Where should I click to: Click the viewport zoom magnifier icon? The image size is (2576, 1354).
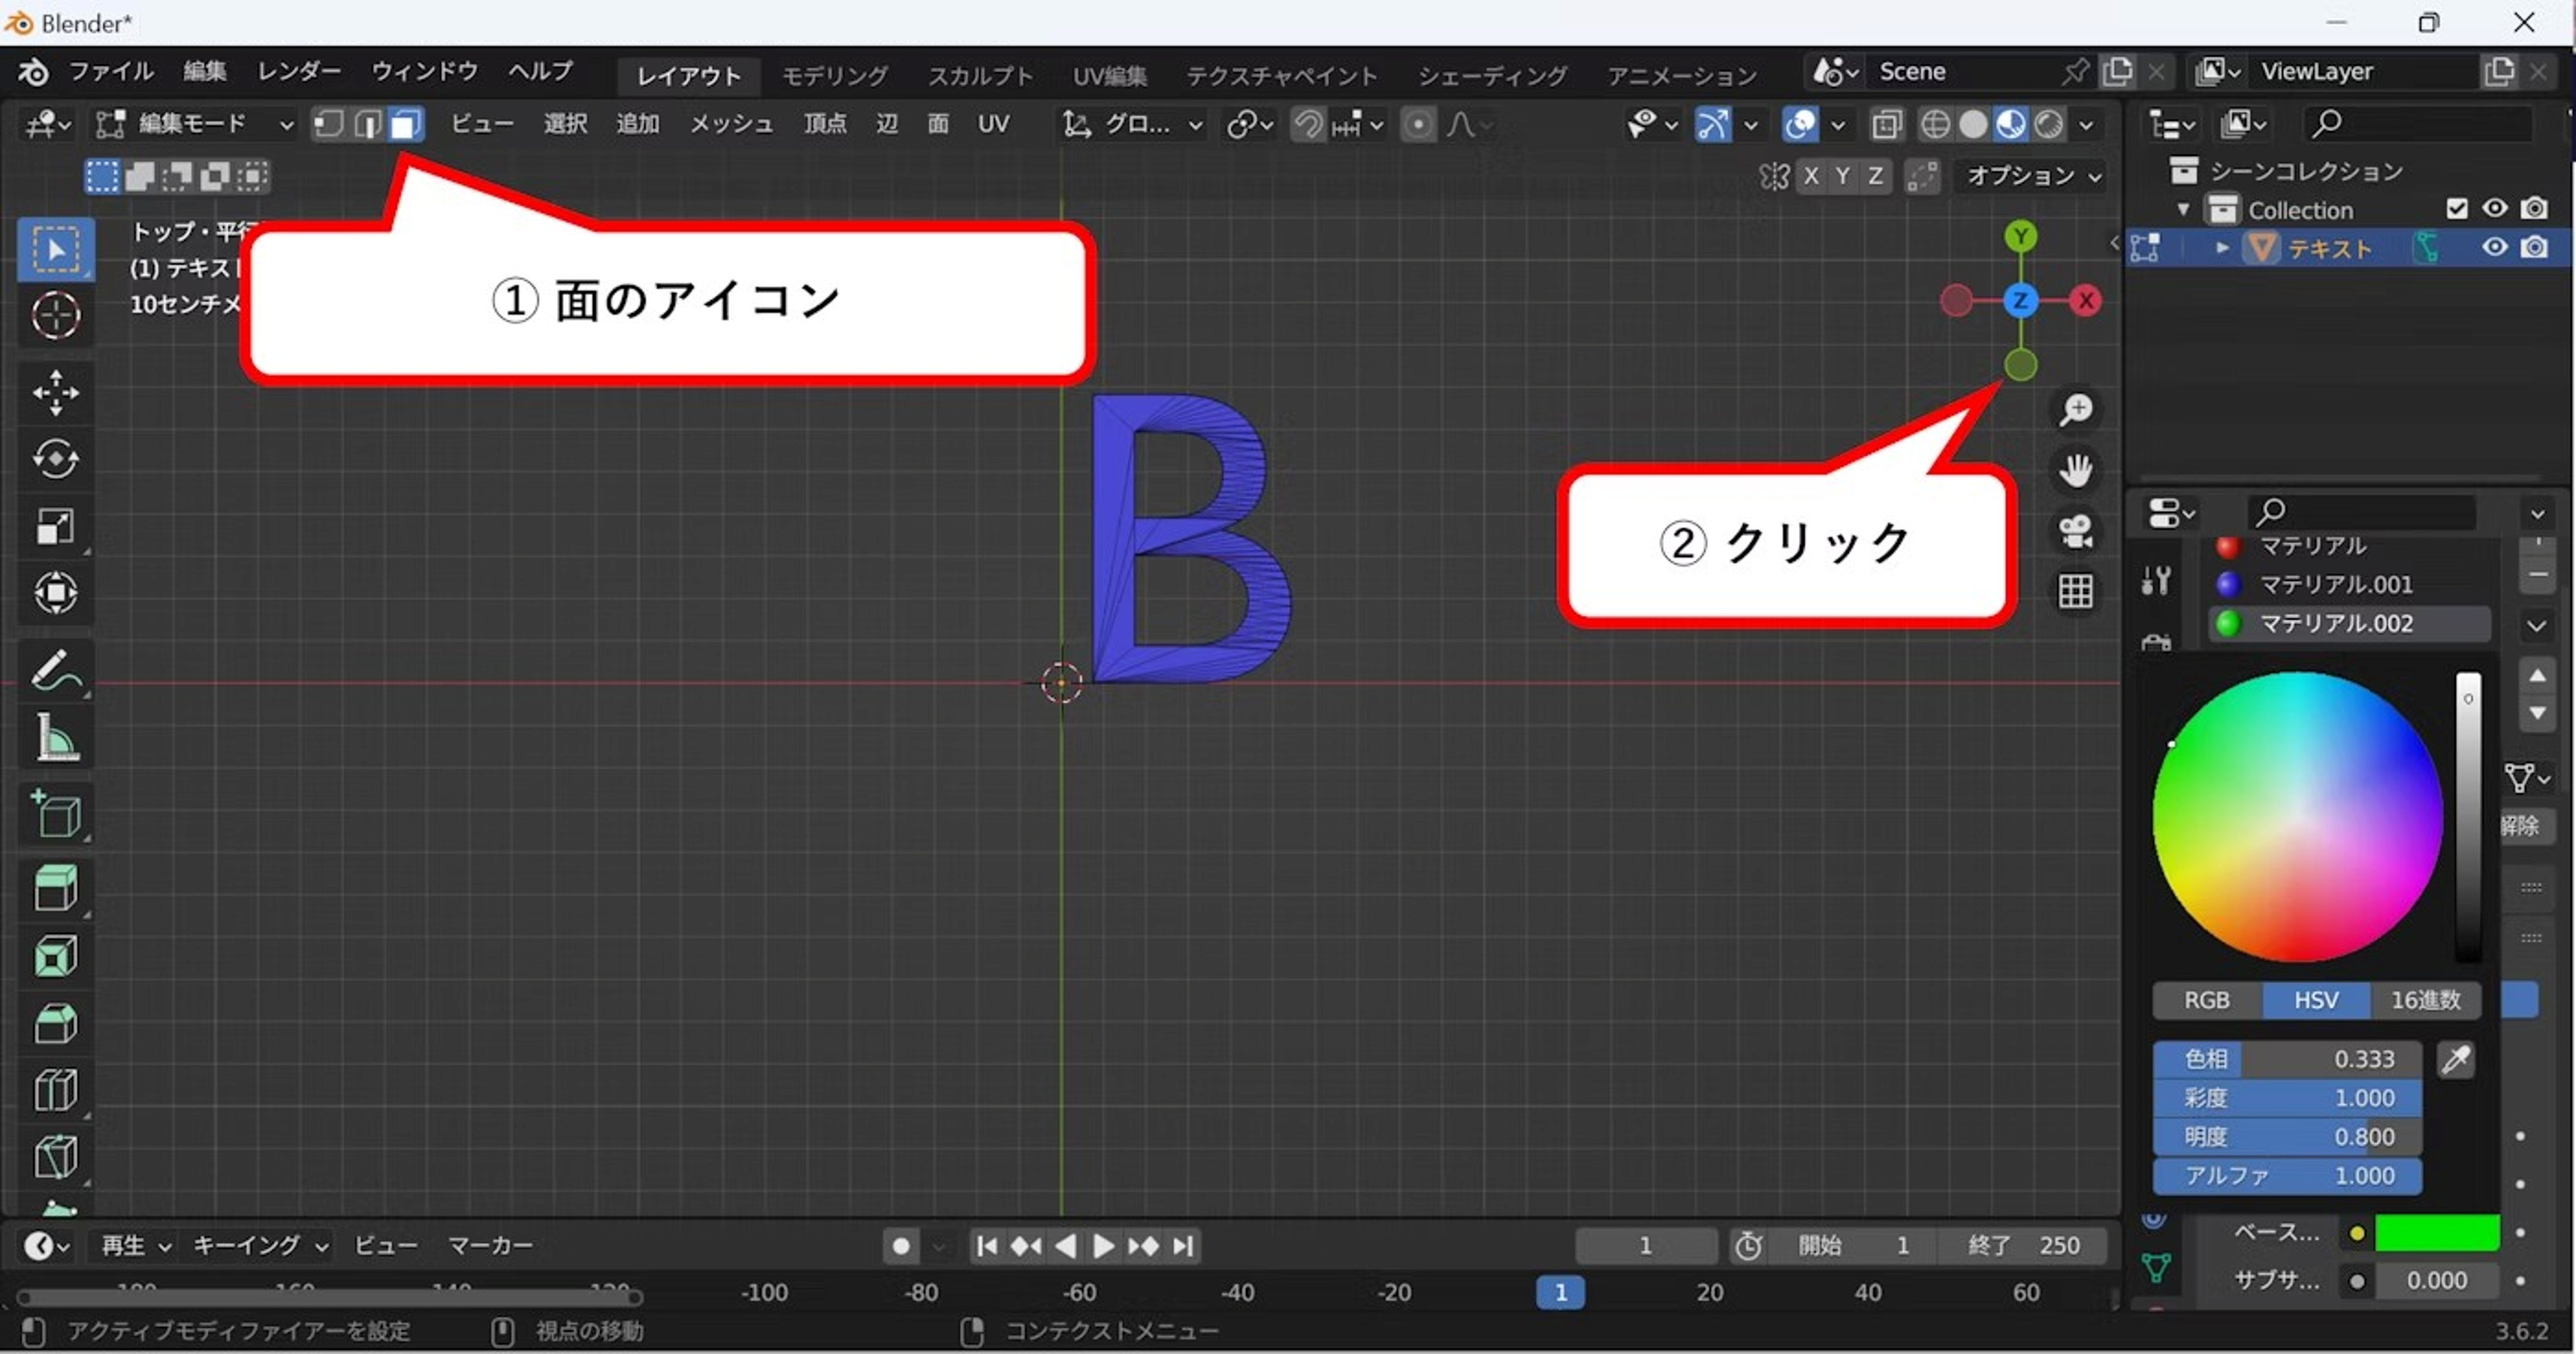coord(2077,408)
